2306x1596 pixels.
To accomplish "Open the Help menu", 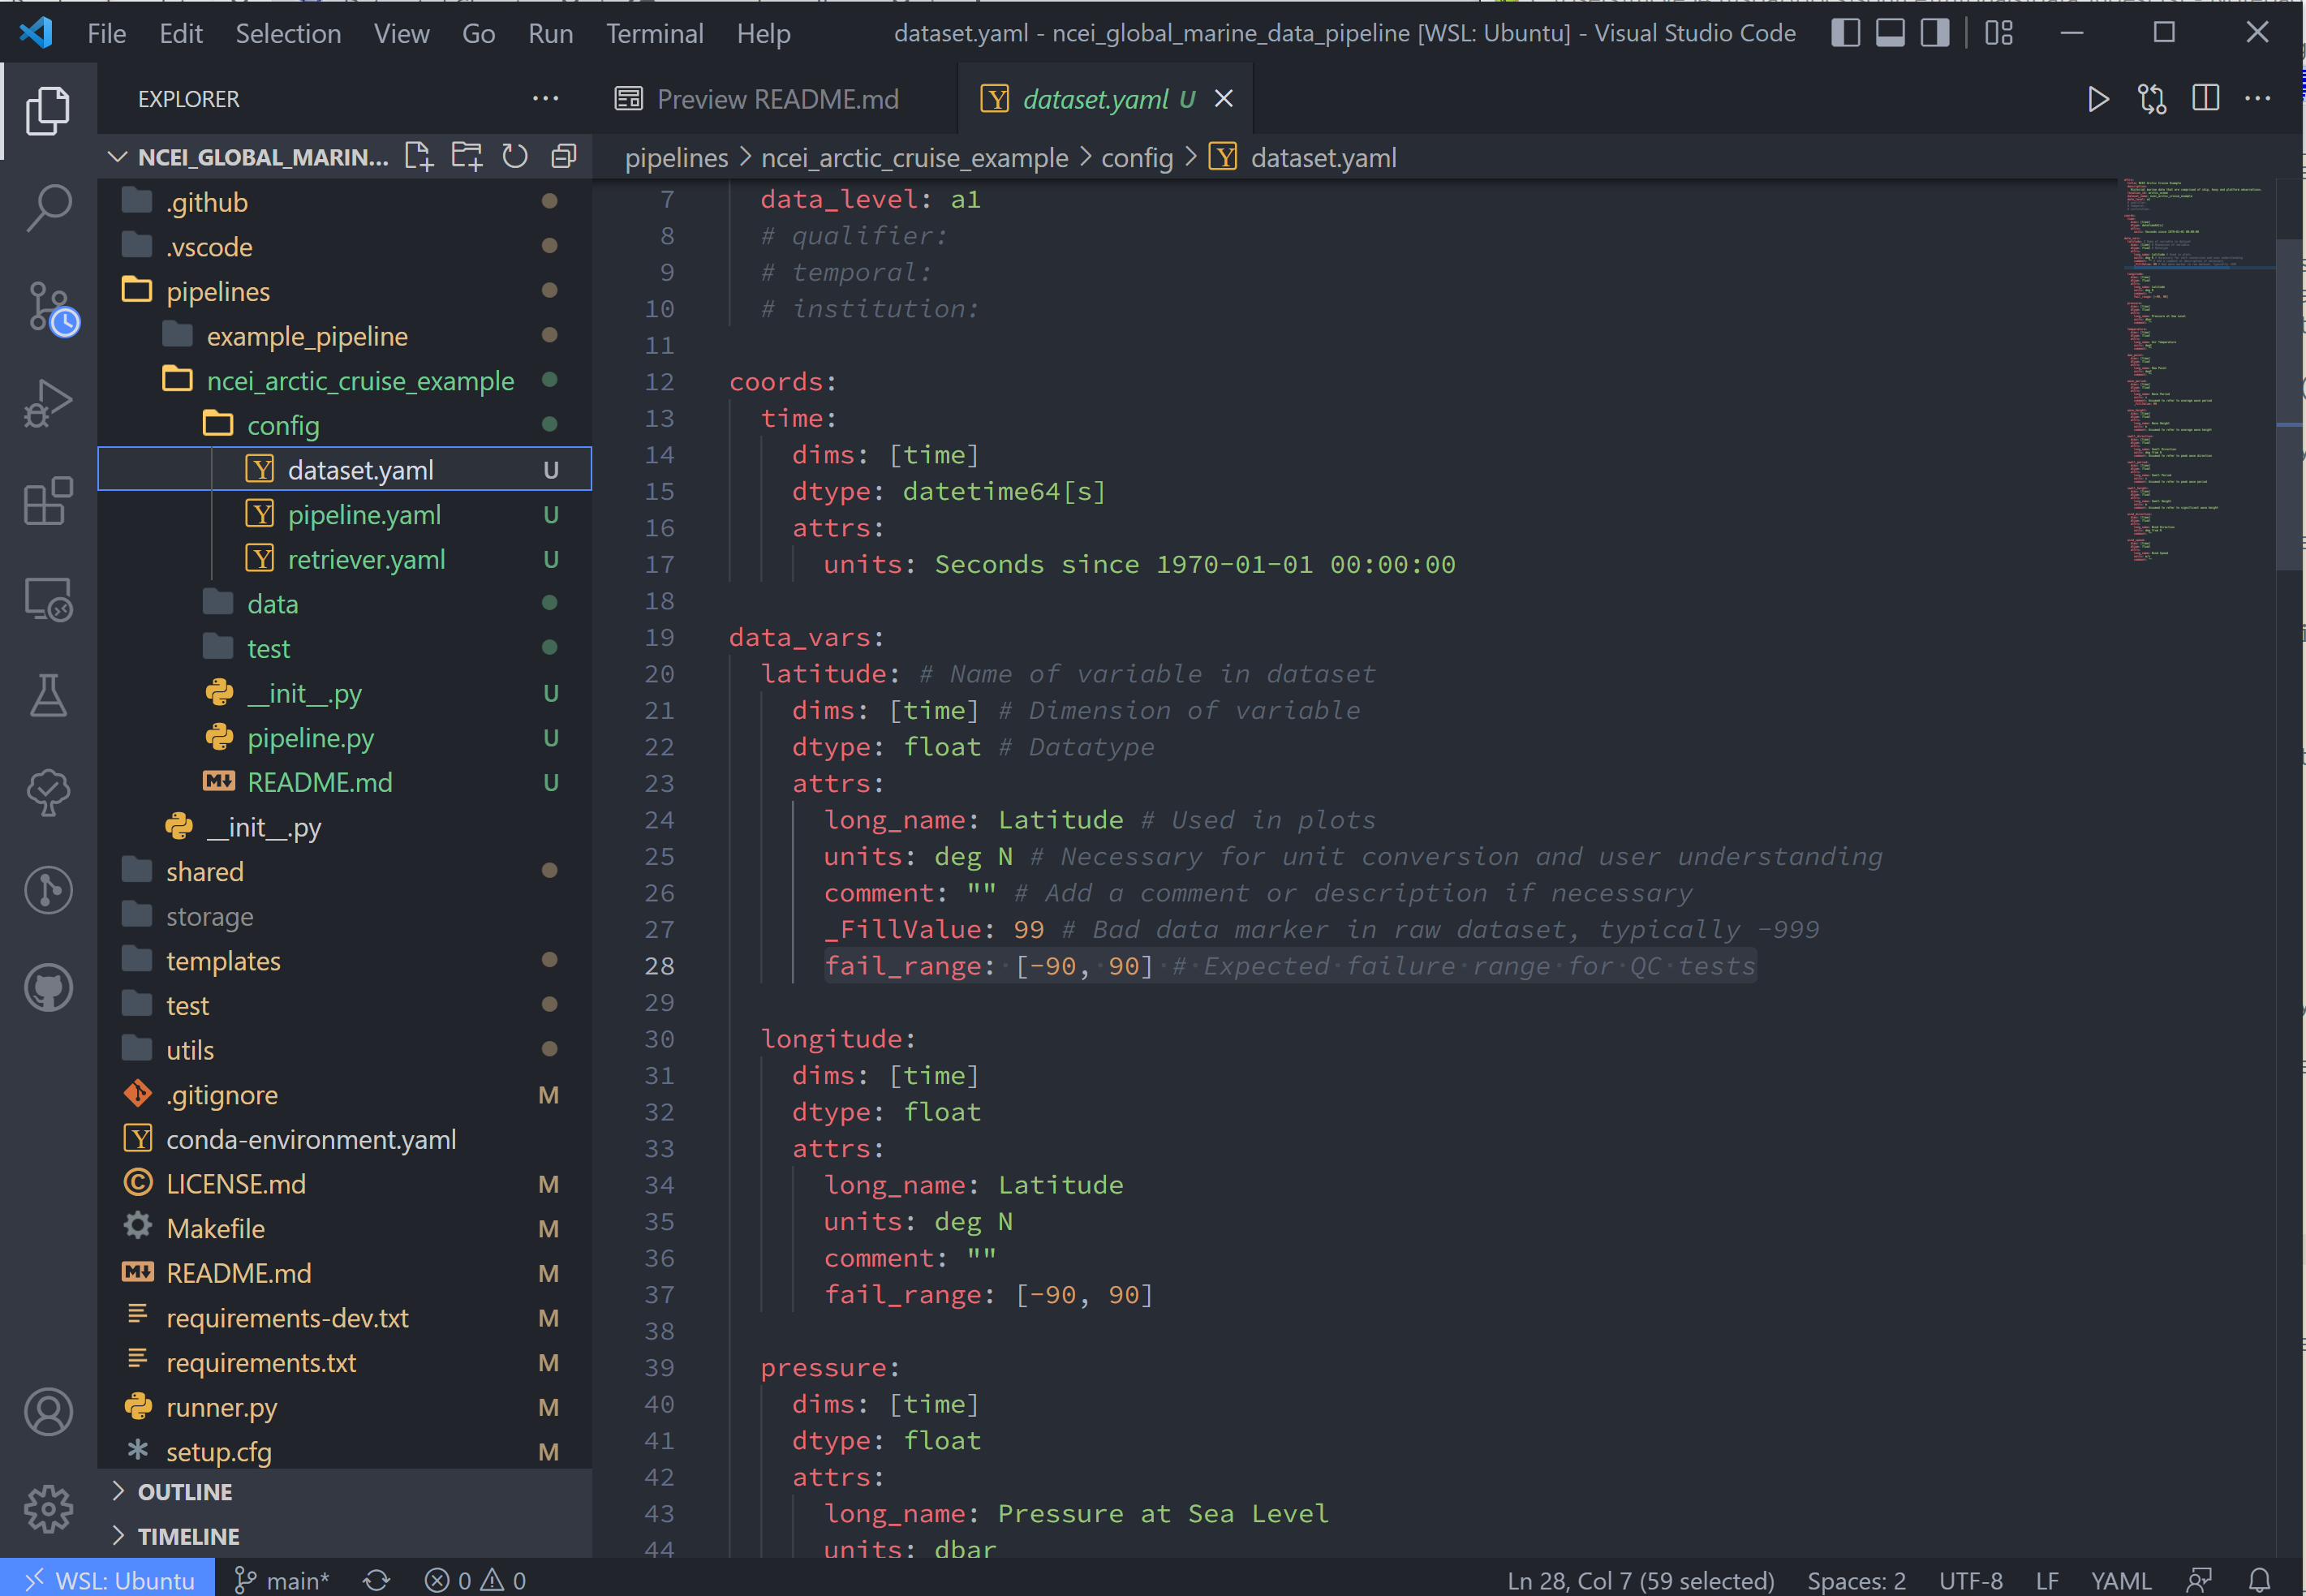I will coord(764,34).
